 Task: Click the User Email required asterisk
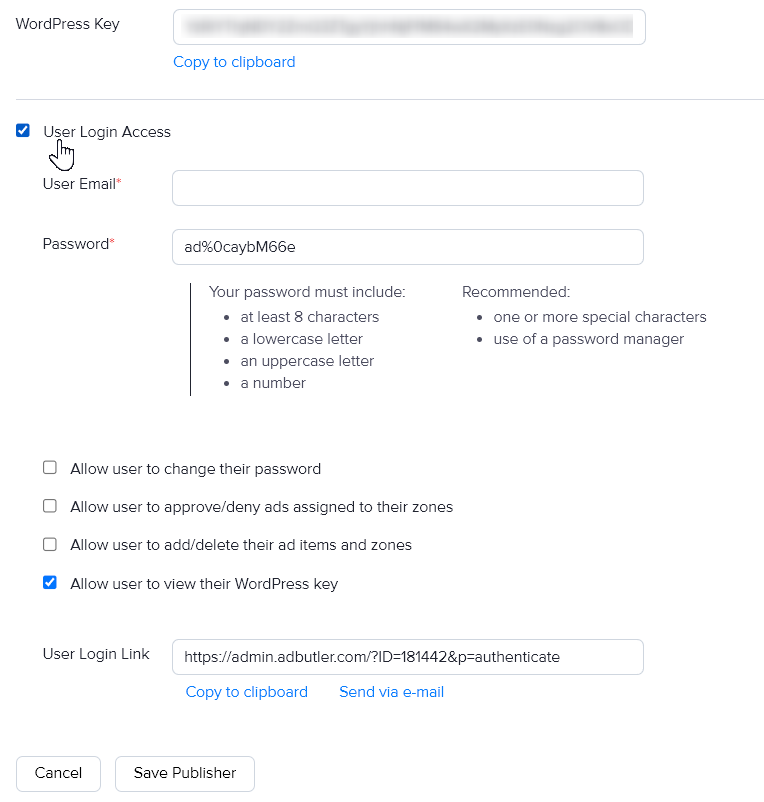117,179
